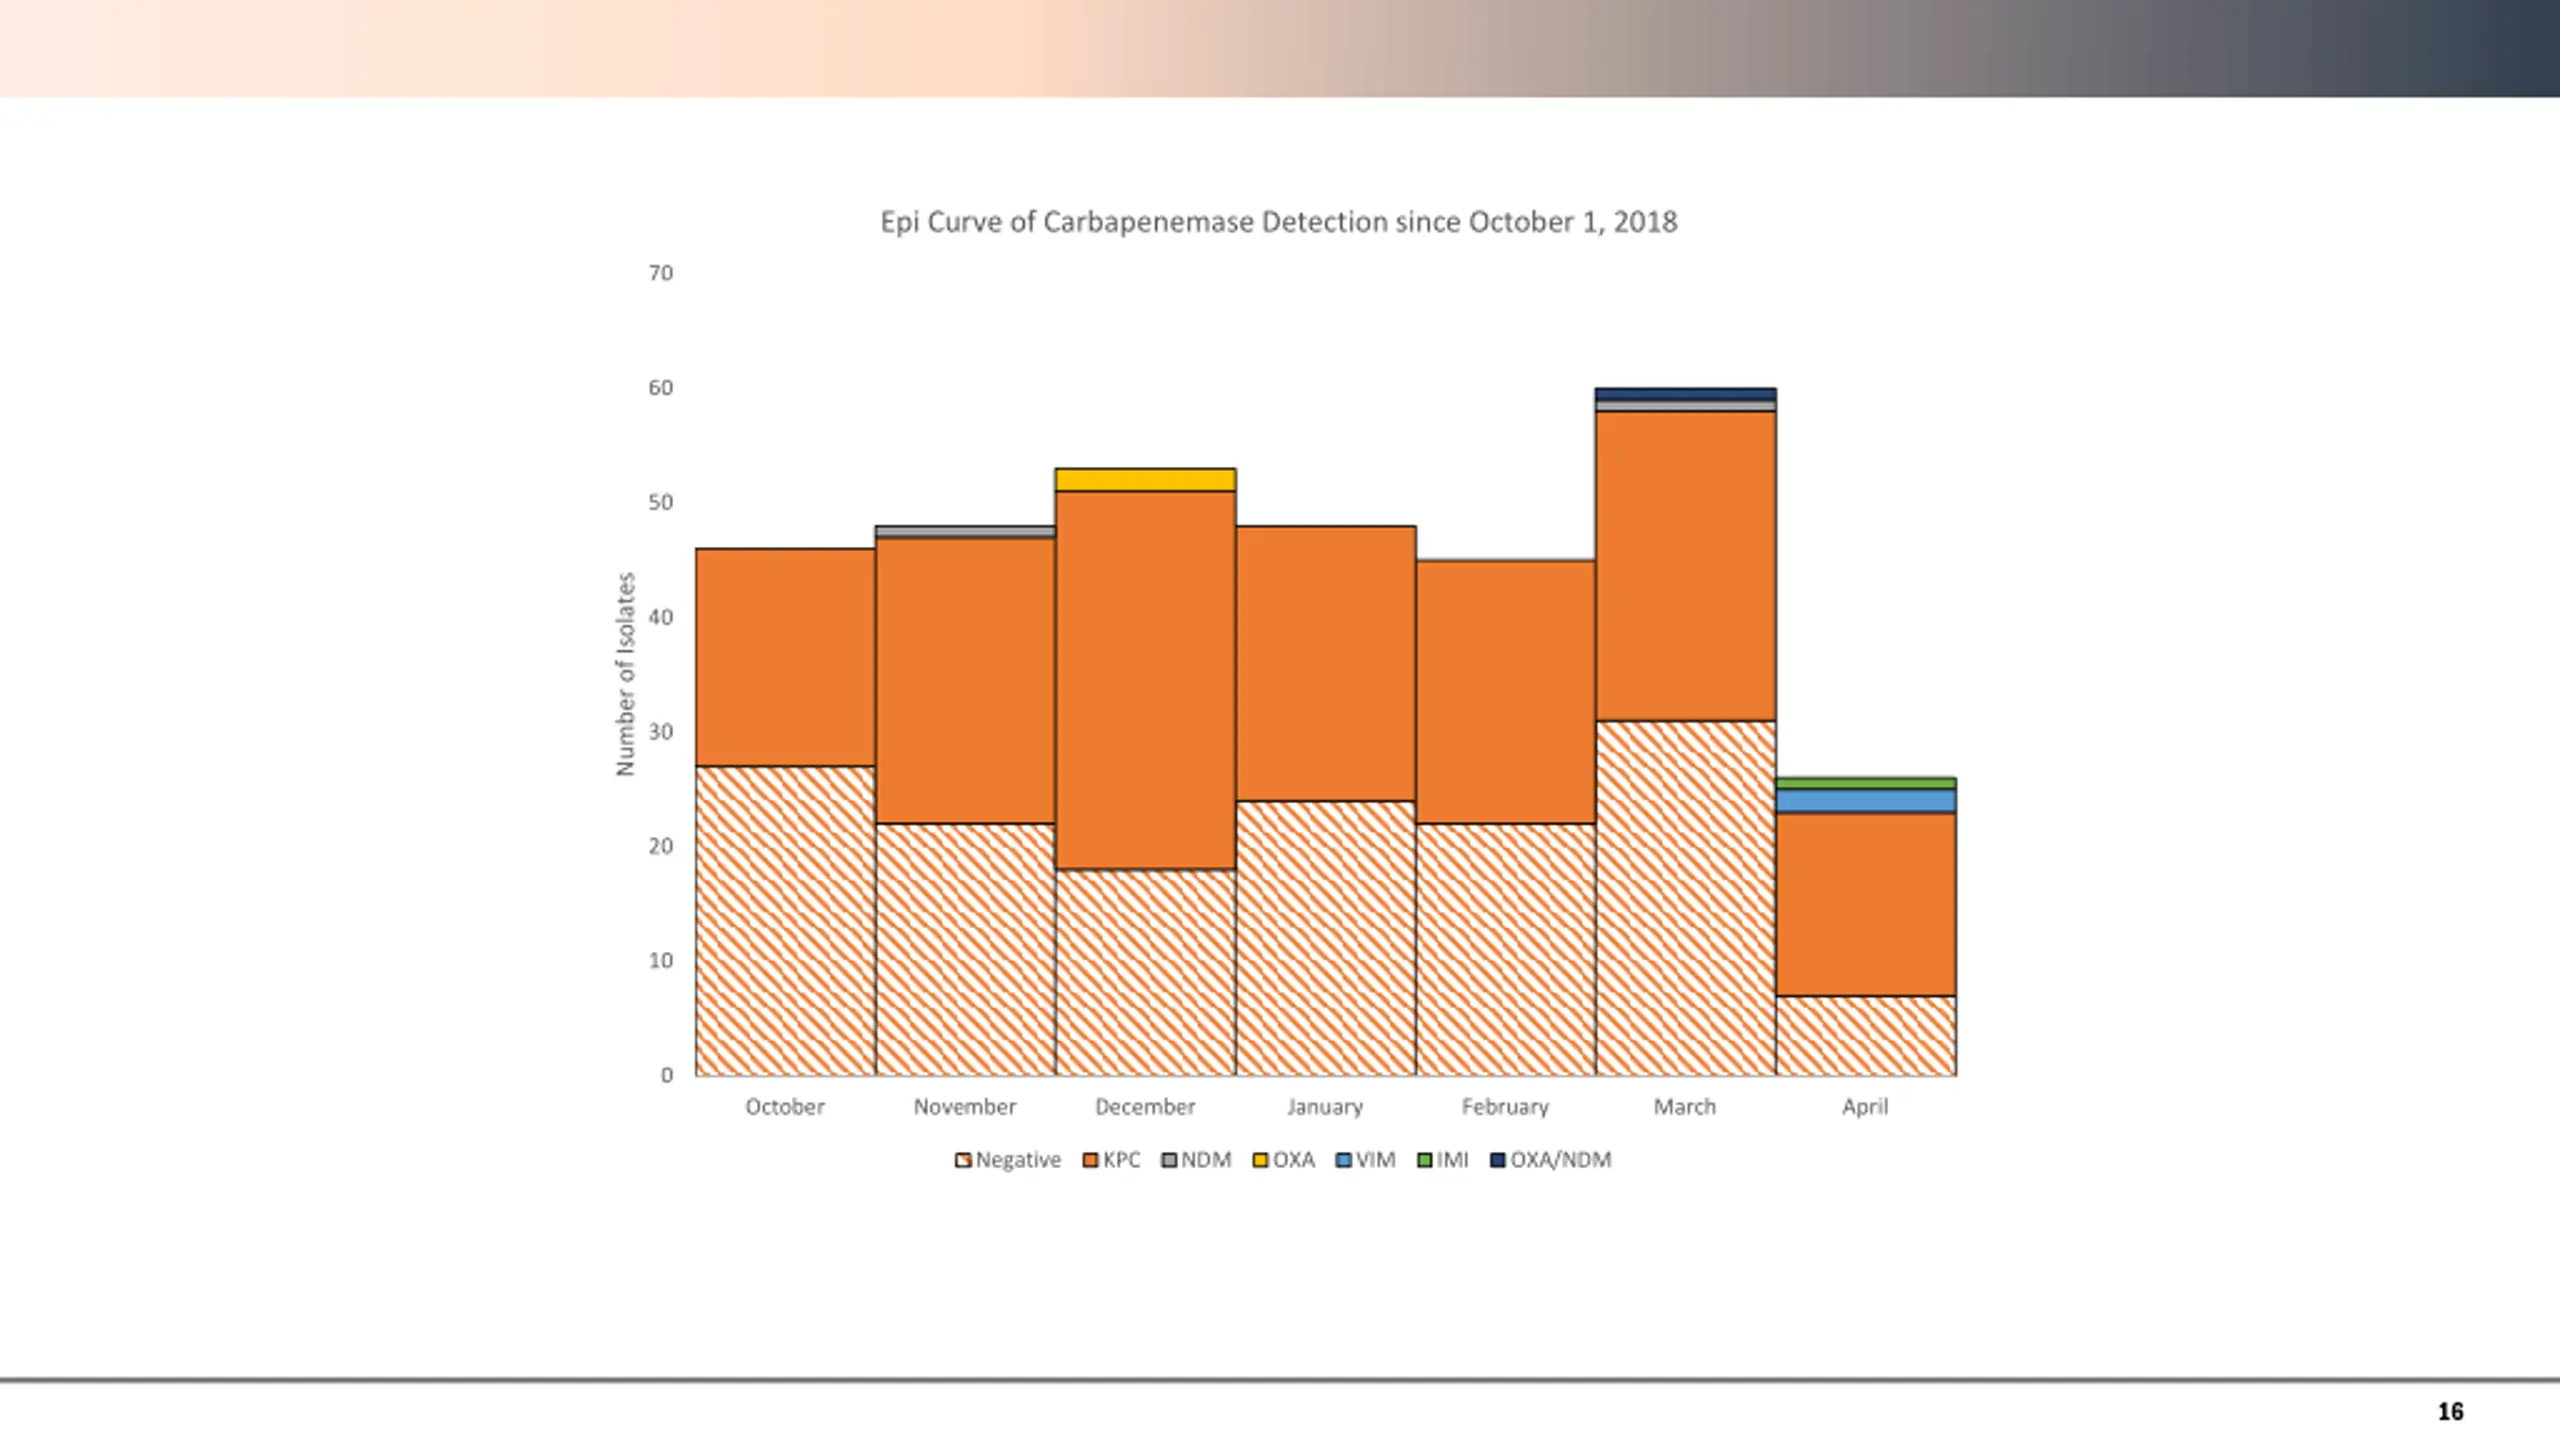Click the March label on the x-axis

coord(1684,1107)
